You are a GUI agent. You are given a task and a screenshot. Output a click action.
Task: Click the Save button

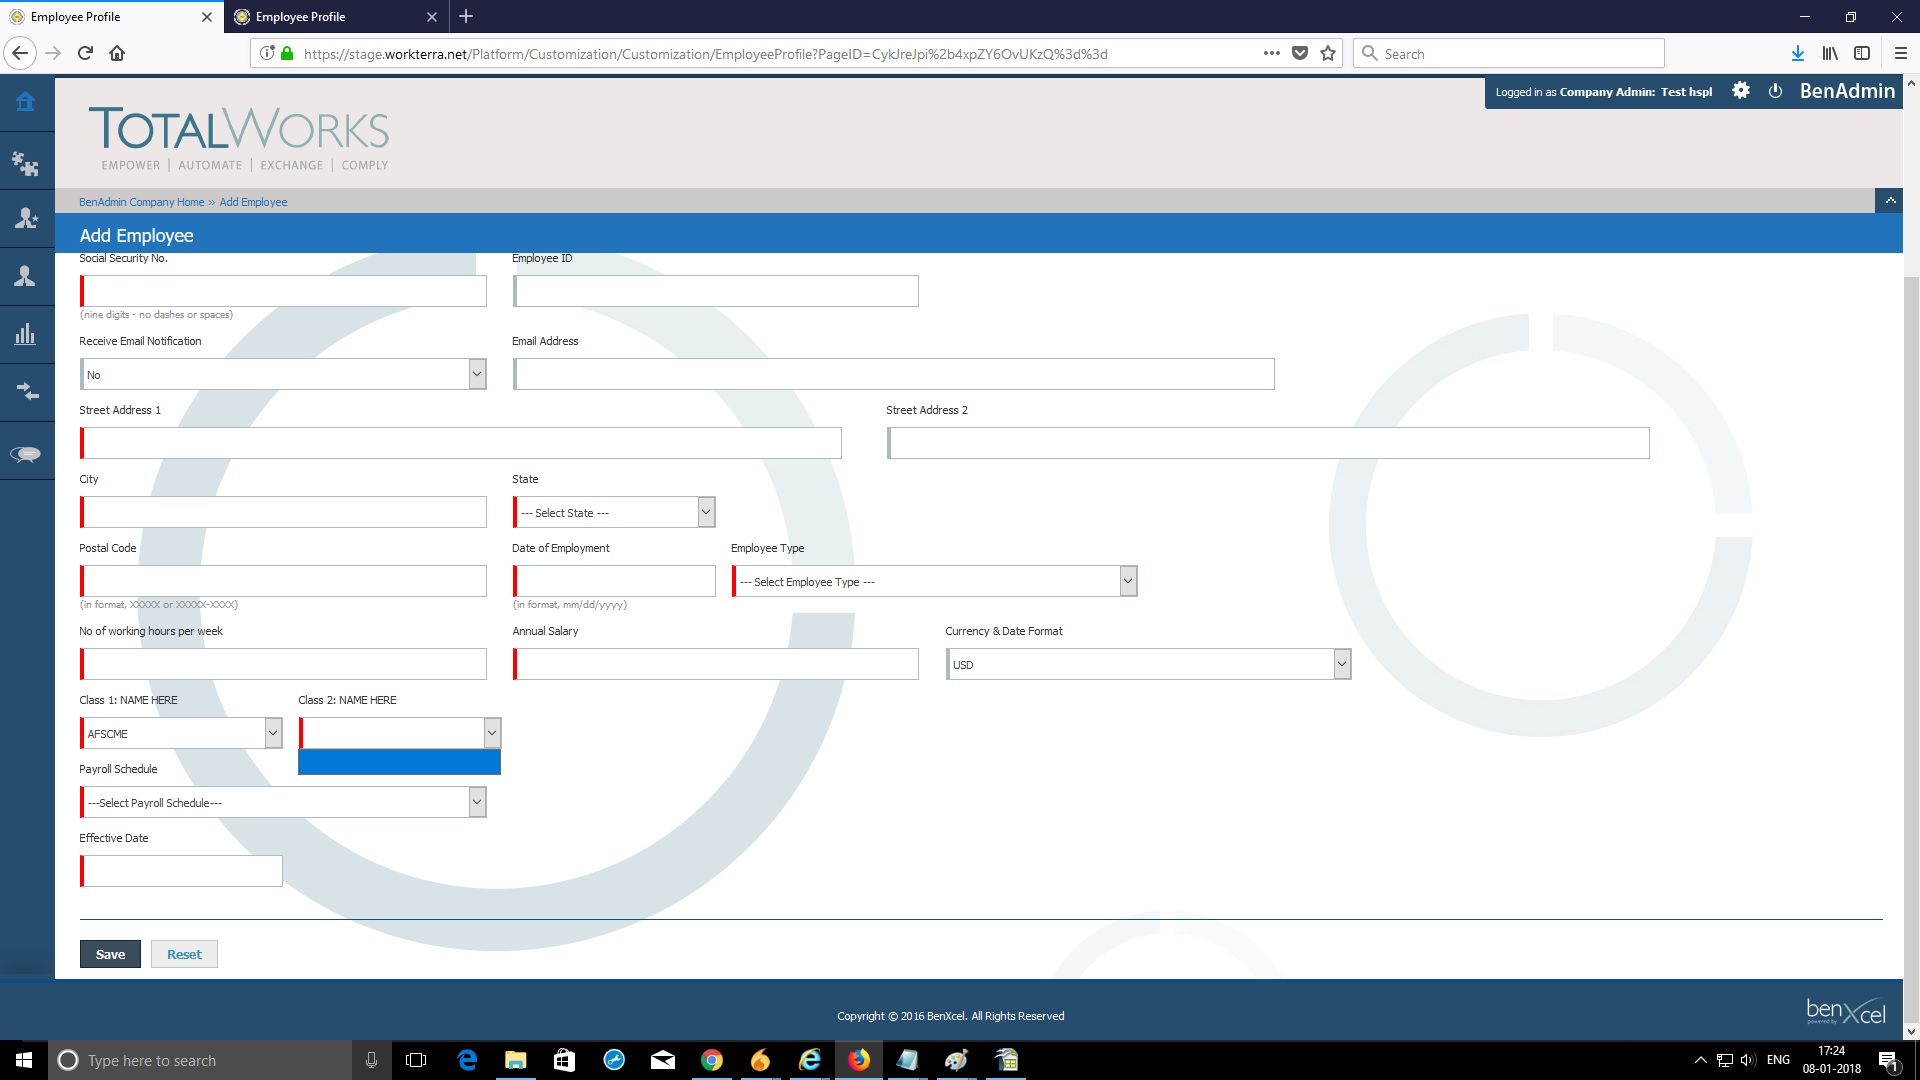[x=110, y=954]
